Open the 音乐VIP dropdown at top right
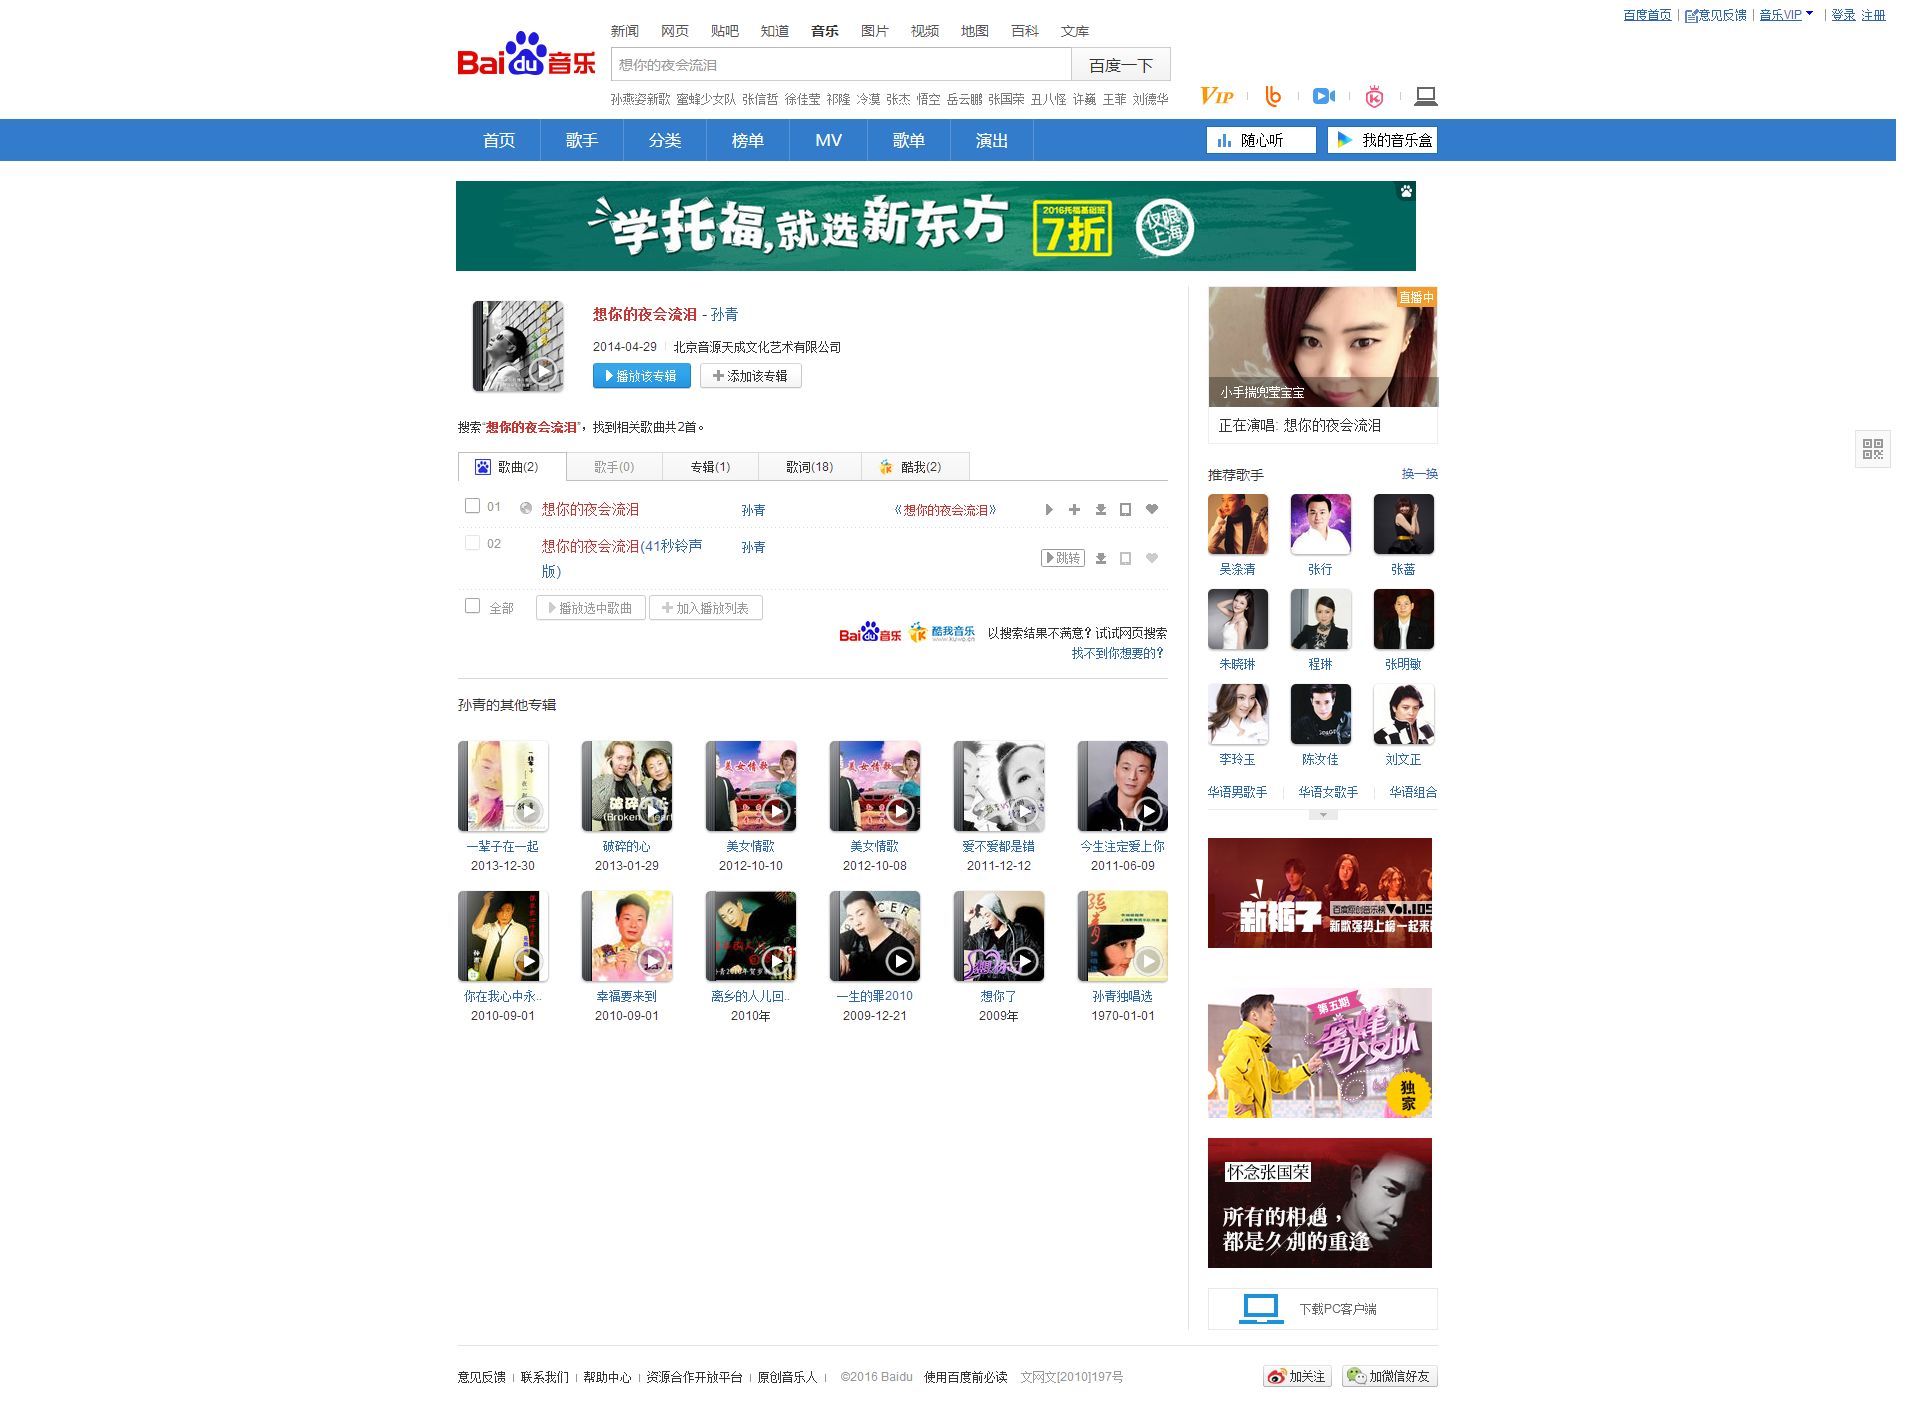The height and width of the screenshot is (1407, 1908). [1786, 15]
